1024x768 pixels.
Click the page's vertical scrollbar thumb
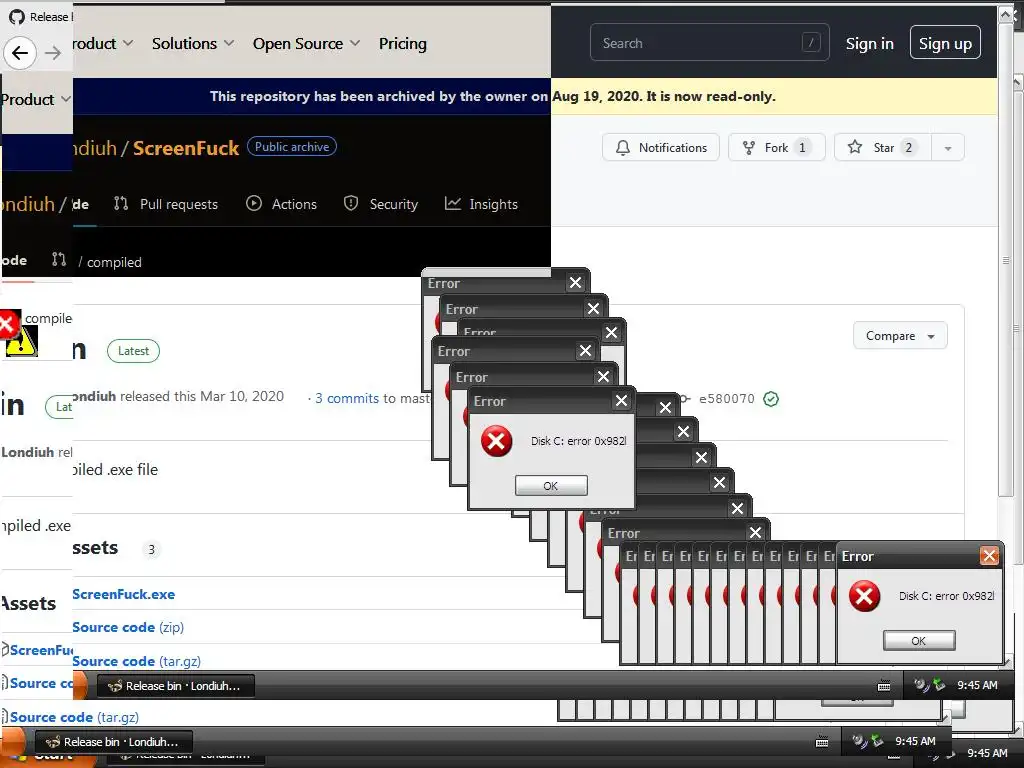[x=1006, y=261]
